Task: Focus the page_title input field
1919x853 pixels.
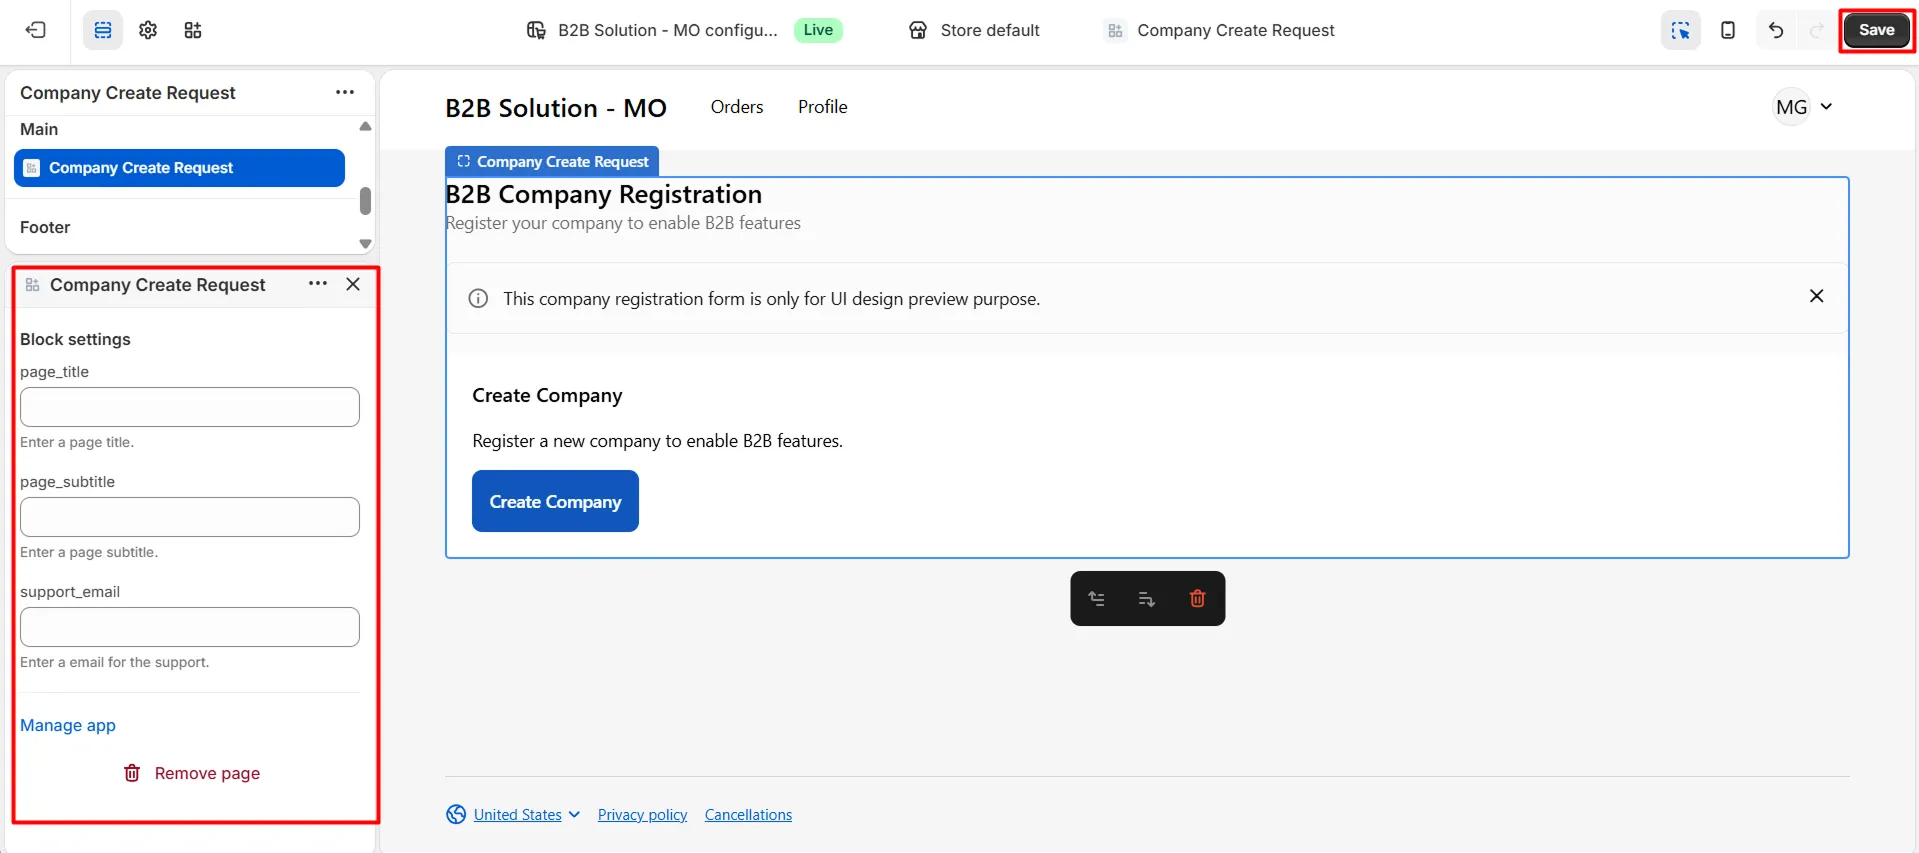Action: pyautogui.click(x=190, y=407)
